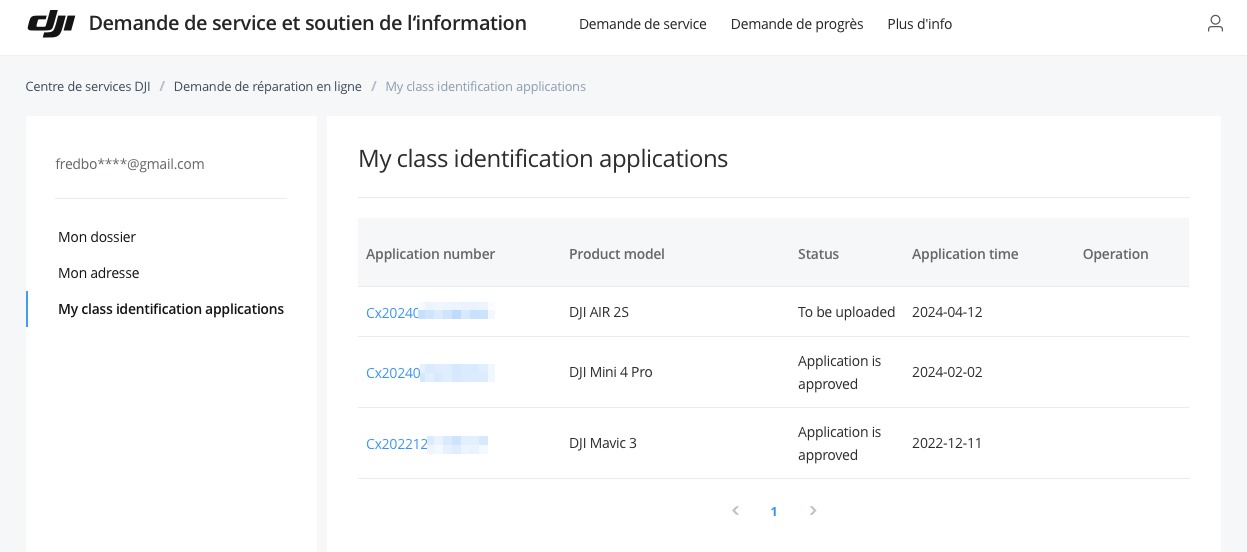This screenshot has width=1247, height=552.
Task: Click the Application time column header
Action: (965, 254)
